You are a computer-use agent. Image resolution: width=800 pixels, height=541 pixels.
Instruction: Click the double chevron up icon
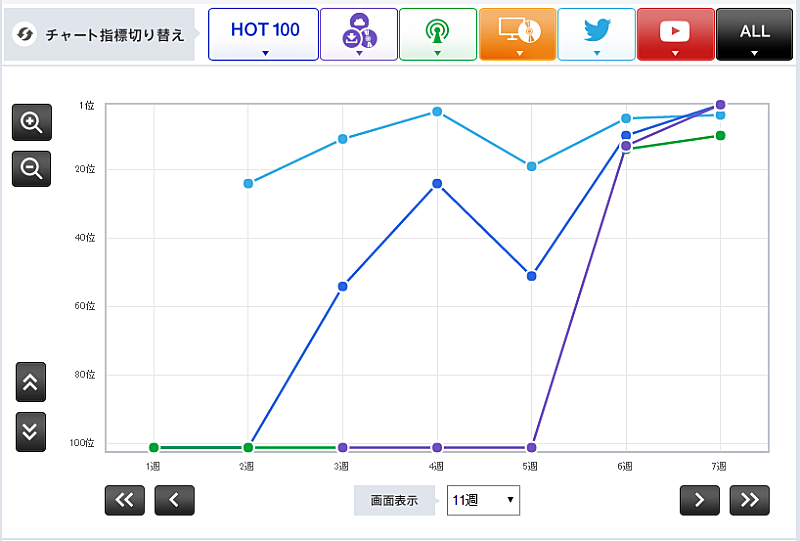(31, 381)
